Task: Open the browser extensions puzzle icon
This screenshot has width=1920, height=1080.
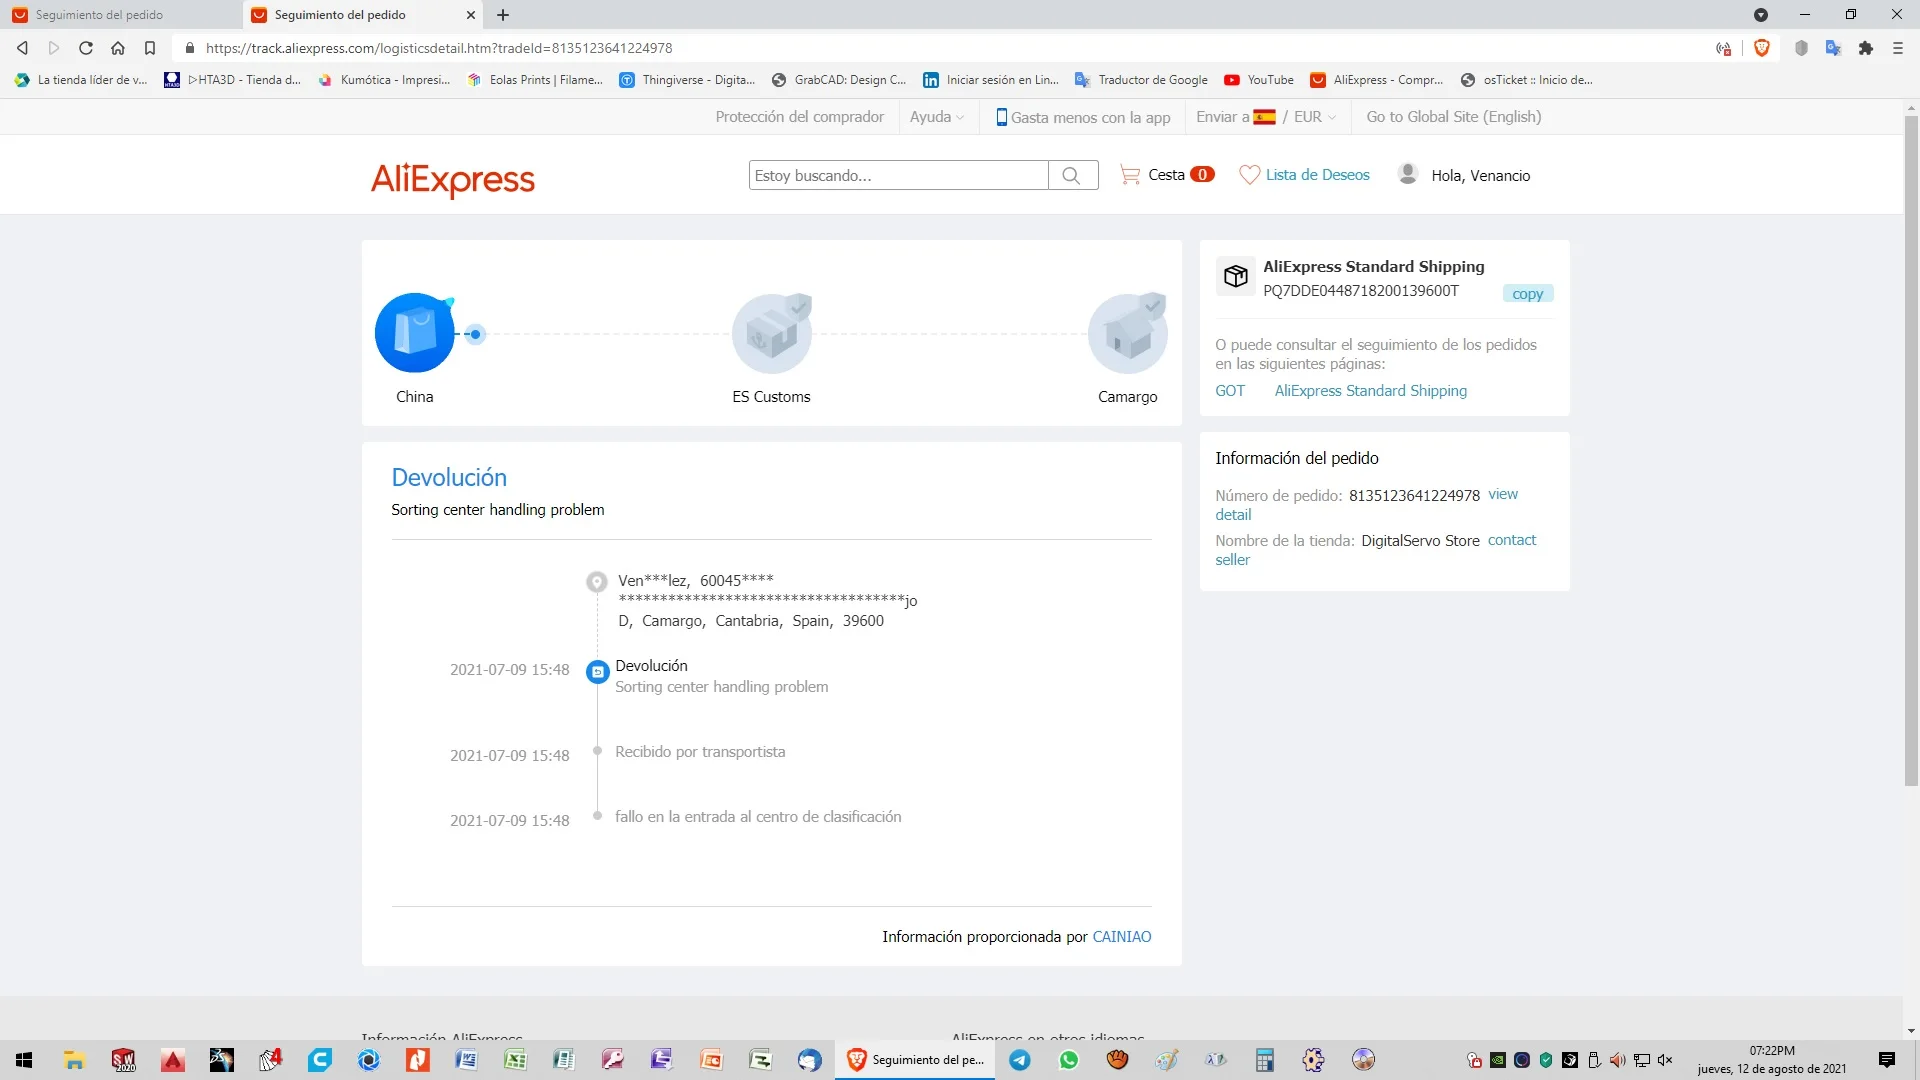Action: tap(1866, 48)
